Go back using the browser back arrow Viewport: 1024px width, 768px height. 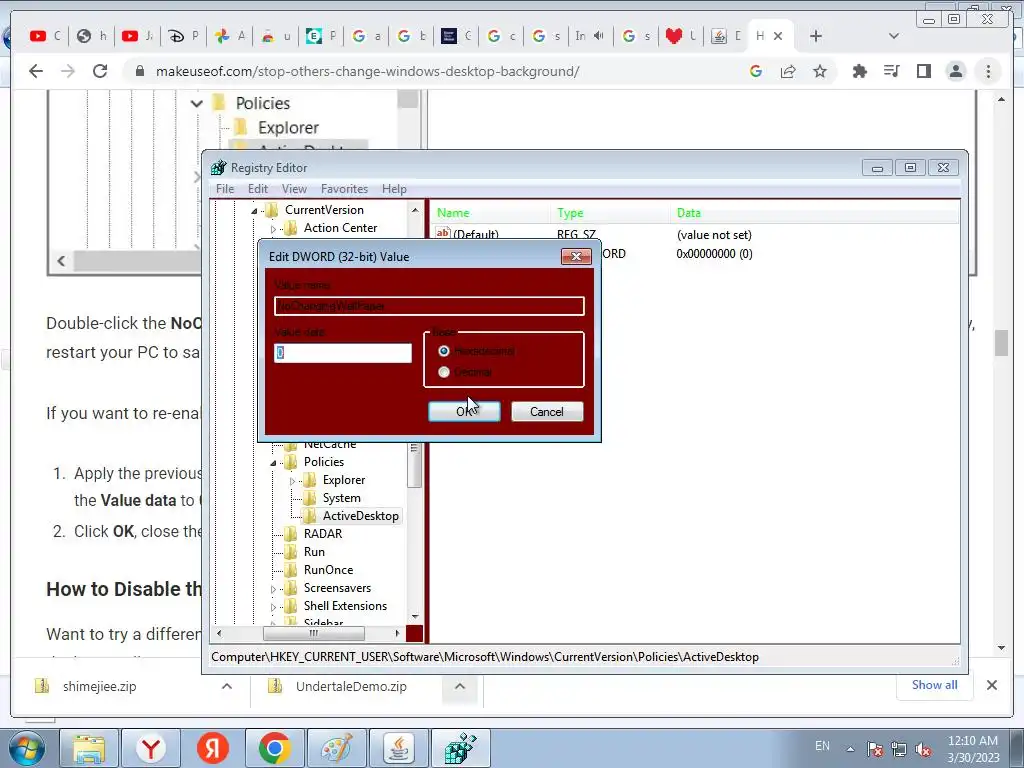tap(36, 71)
